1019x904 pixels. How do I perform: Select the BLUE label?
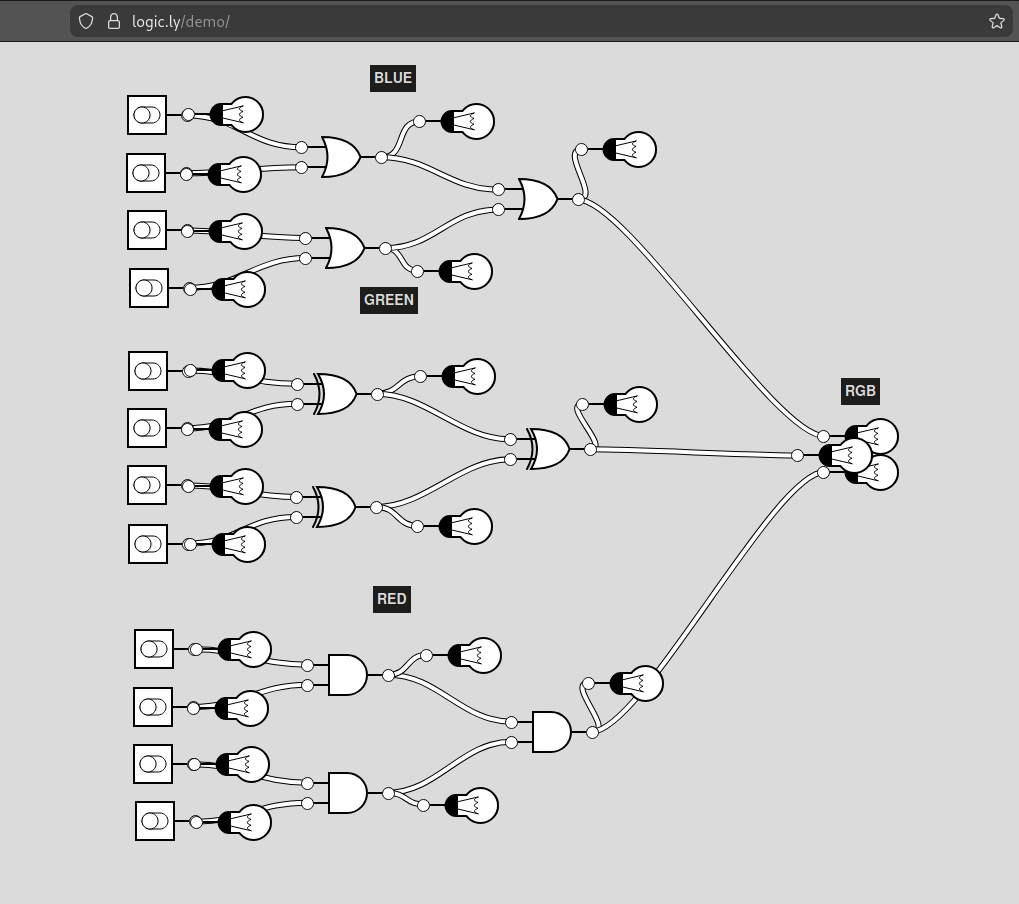[392, 78]
